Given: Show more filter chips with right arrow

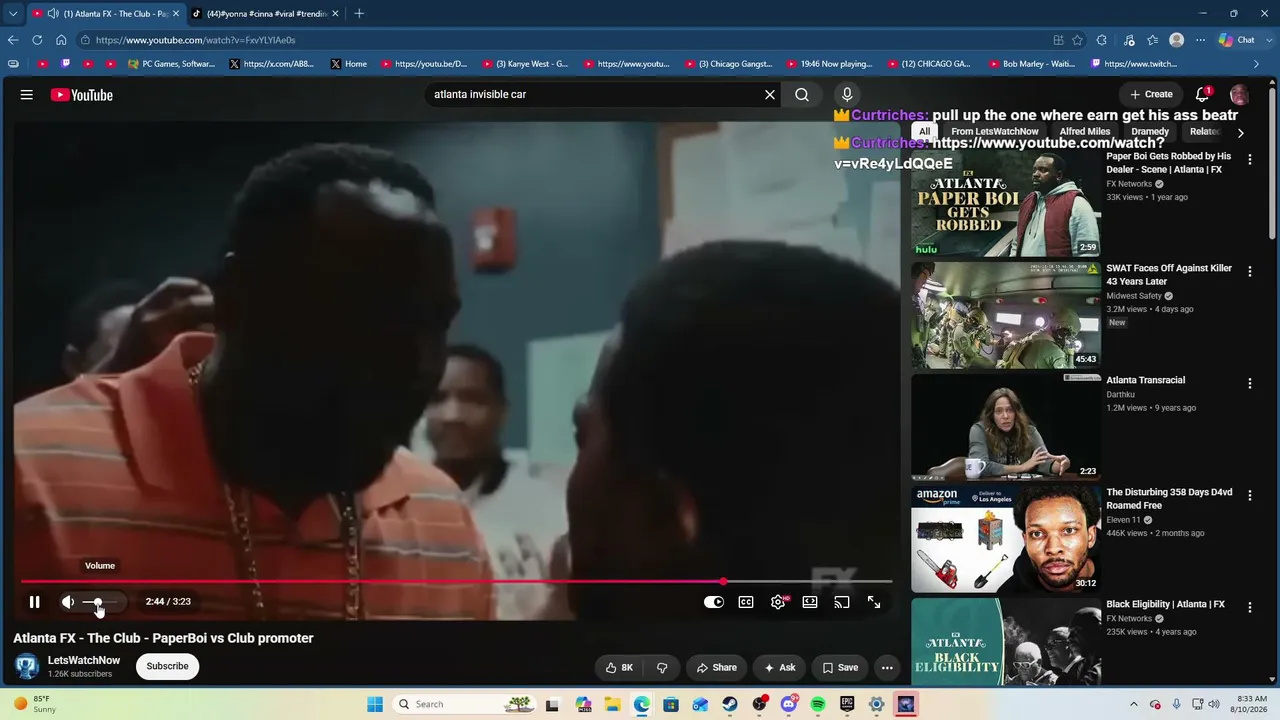Looking at the screenshot, I should (1240, 133).
